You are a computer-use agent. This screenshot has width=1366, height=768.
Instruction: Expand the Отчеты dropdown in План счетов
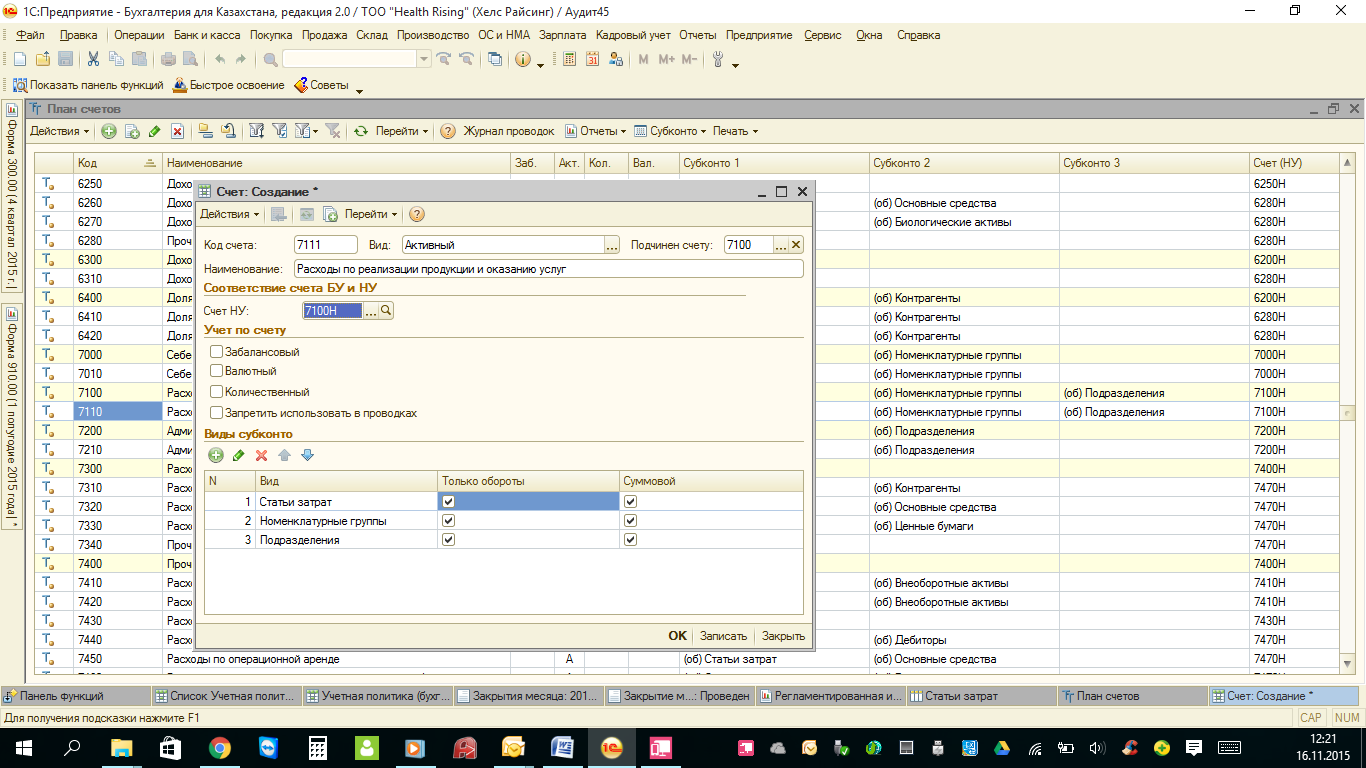pos(596,131)
